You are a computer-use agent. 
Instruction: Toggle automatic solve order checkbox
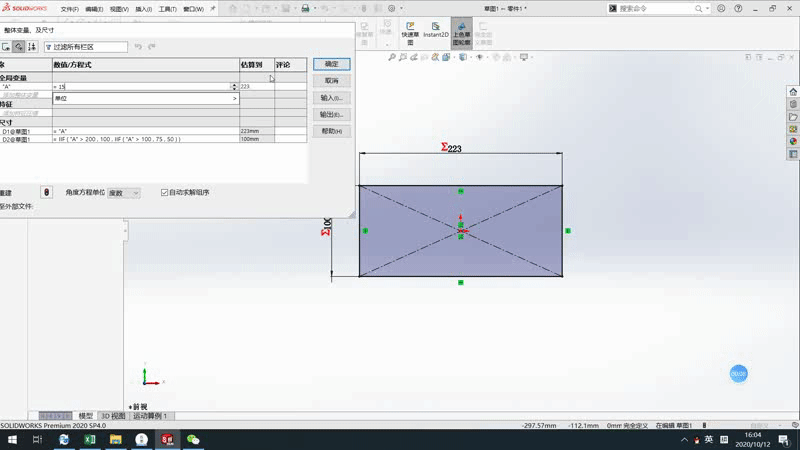point(165,192)
